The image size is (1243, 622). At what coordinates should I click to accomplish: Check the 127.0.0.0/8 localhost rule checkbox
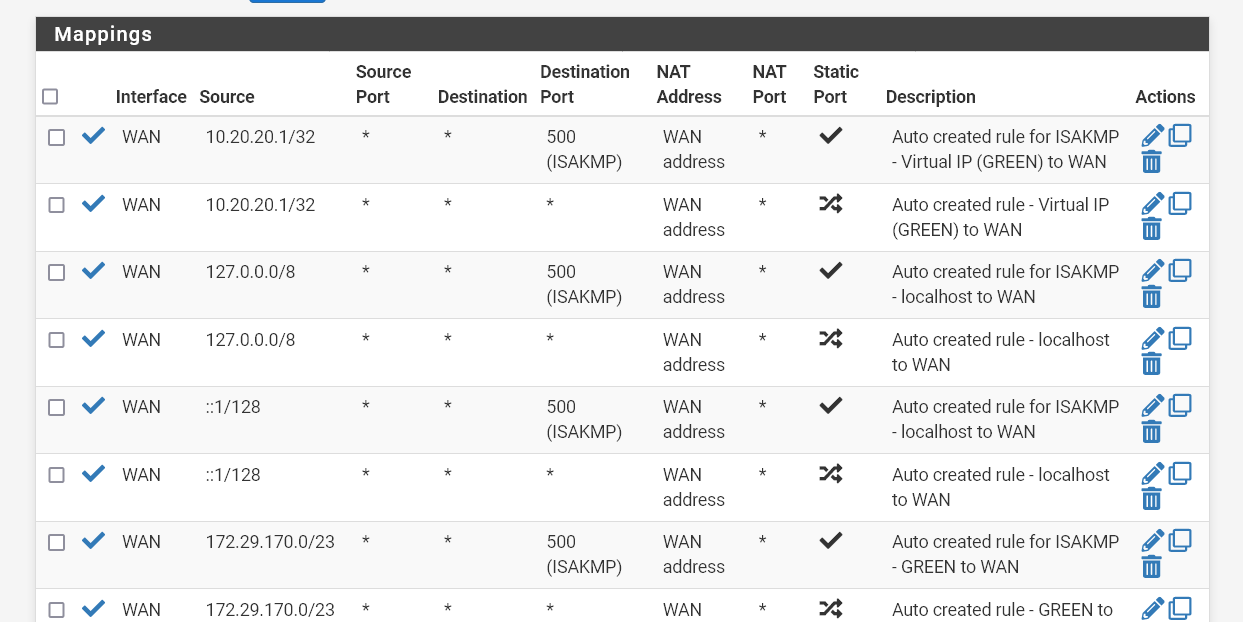(x=56, y=339)
